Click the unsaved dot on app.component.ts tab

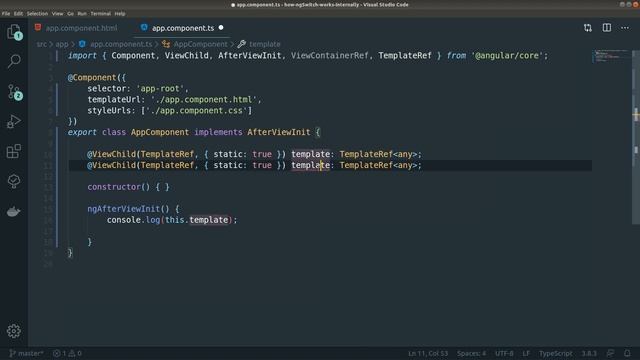(221, 28)
